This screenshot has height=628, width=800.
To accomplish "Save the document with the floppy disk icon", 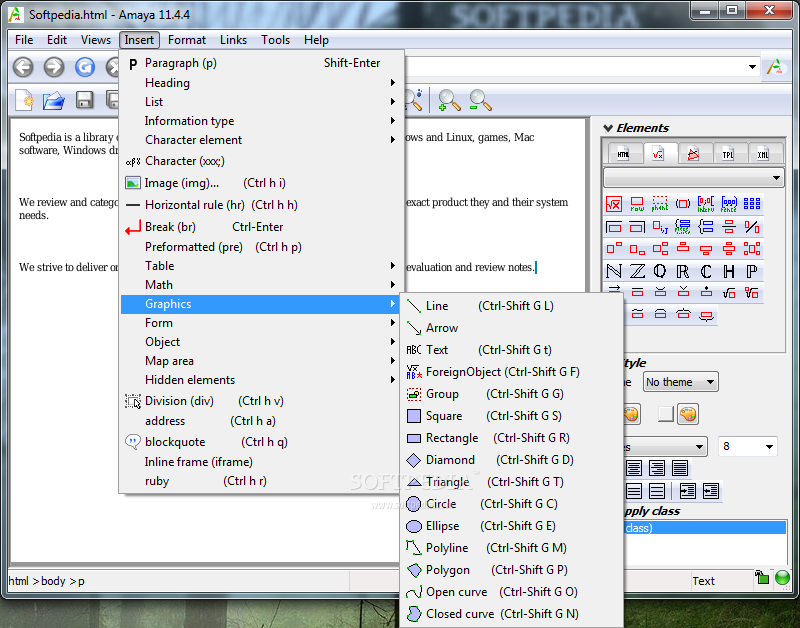I will [84, 100].
